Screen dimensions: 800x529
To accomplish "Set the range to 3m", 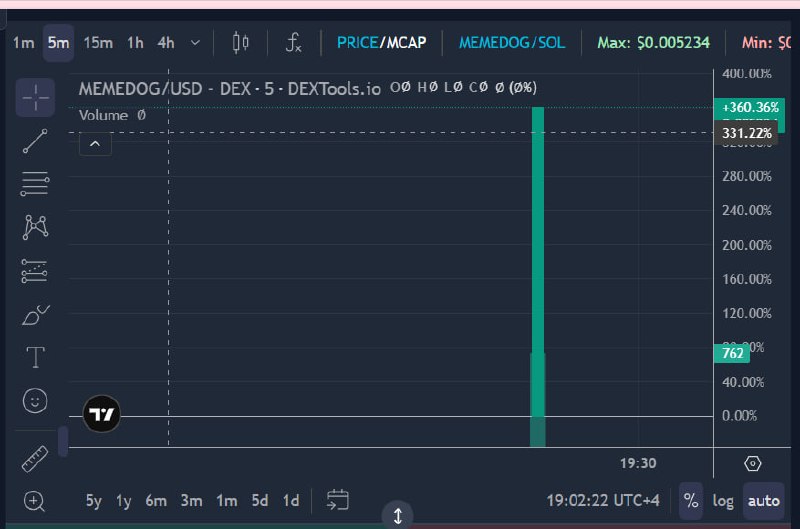I will [191, 500].
